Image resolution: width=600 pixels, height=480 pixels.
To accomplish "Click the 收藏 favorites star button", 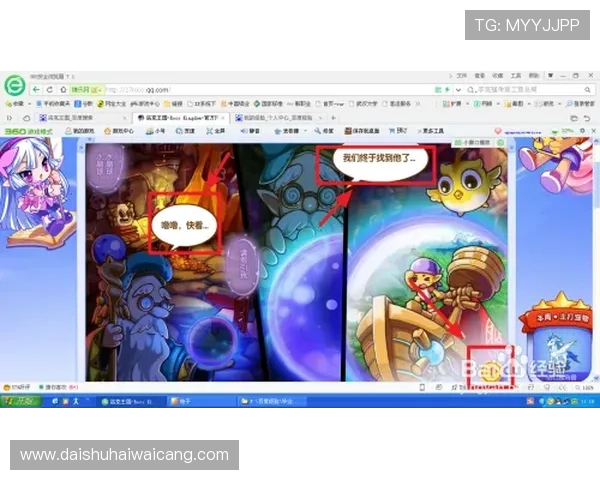I will click(x=14, y=104).
